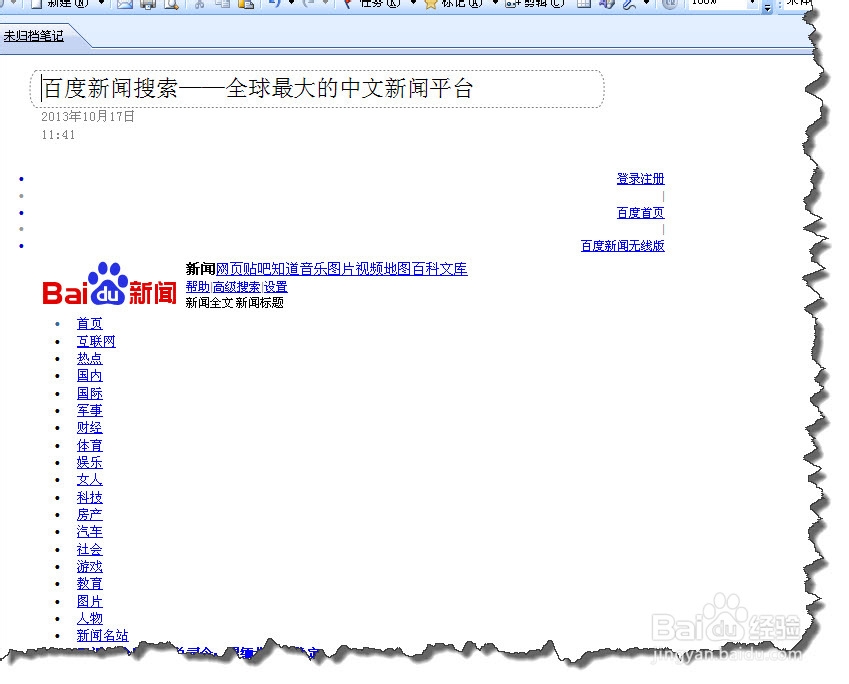Open the 娱乐 category link
This screenshot has height=684, width=849.
click(x=89, y=462)
